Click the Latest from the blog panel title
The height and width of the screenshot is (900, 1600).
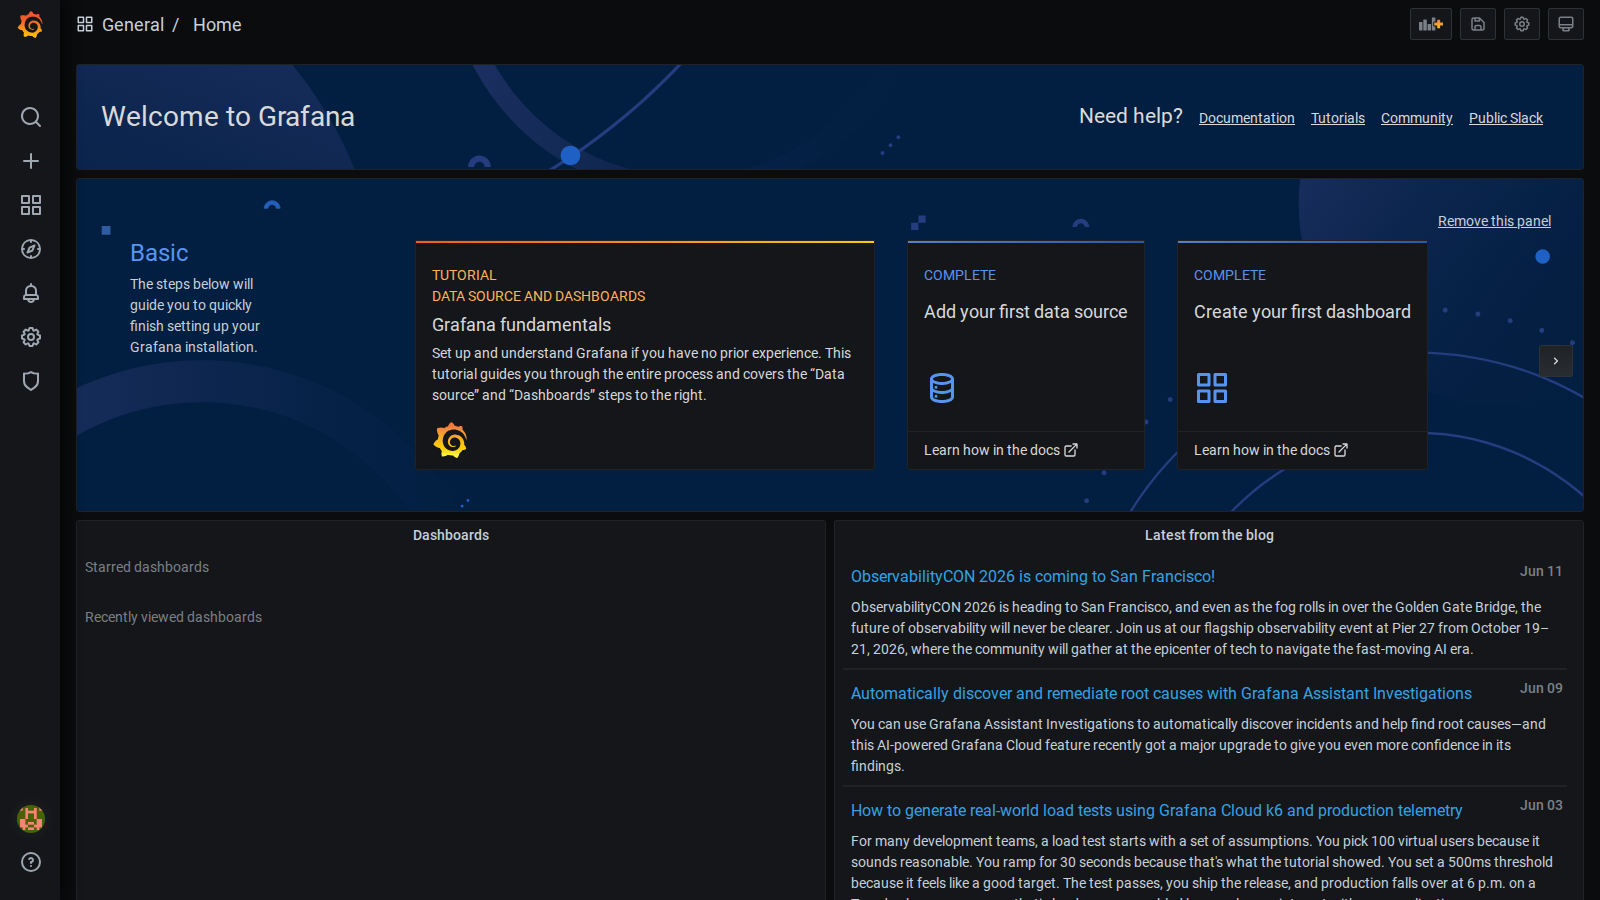1209,535
